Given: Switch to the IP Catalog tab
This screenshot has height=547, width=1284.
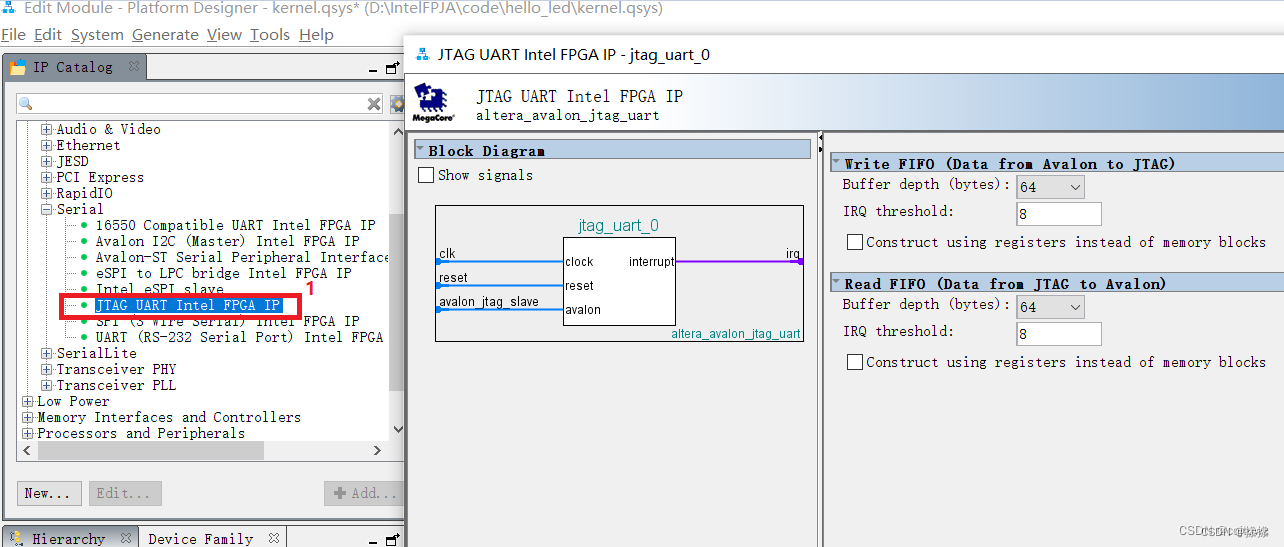Looking at the screenshot, I should (72, 67).
